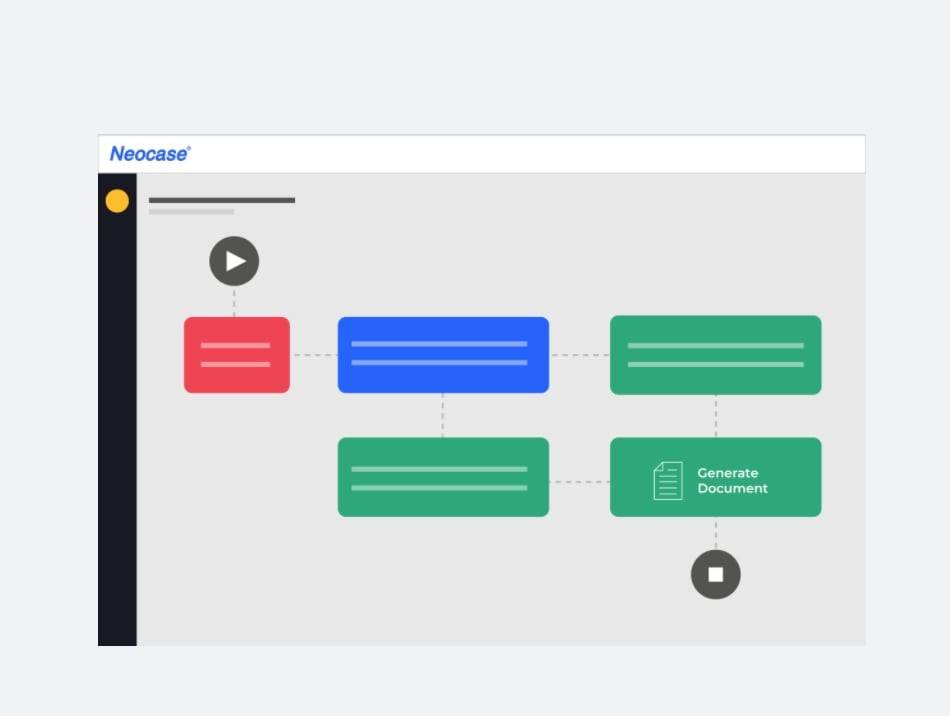950x716 pixels.
Task: Click the yellow circle in the sidebar
Action: click(117, 201)
